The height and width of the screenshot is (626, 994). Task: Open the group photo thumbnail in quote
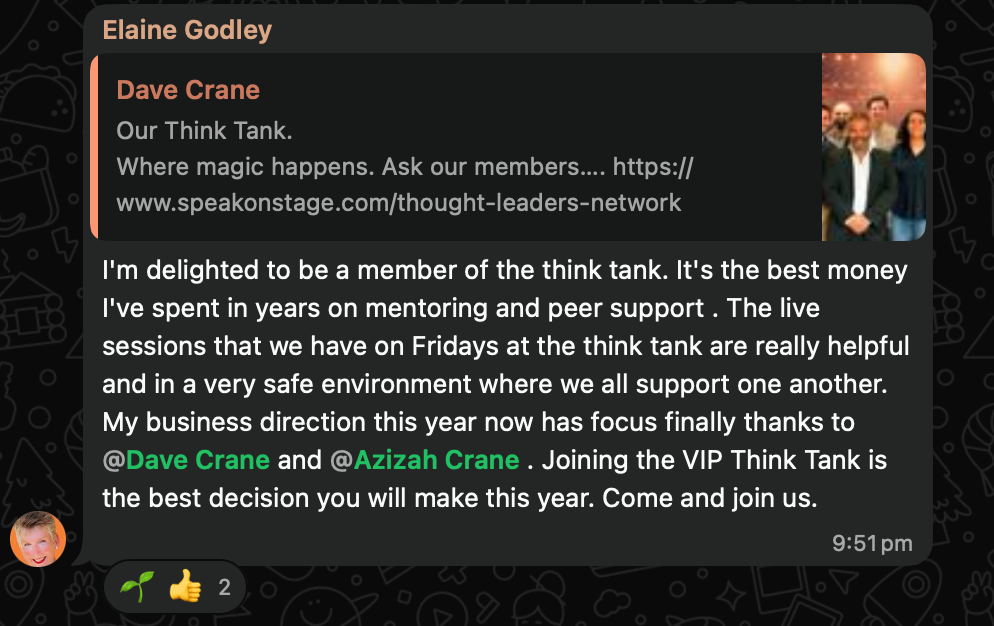tap(873, 147)
